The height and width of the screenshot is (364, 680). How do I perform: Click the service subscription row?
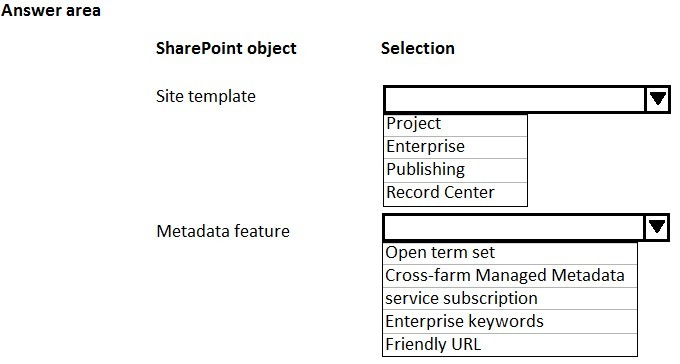(x=510, y=298)
